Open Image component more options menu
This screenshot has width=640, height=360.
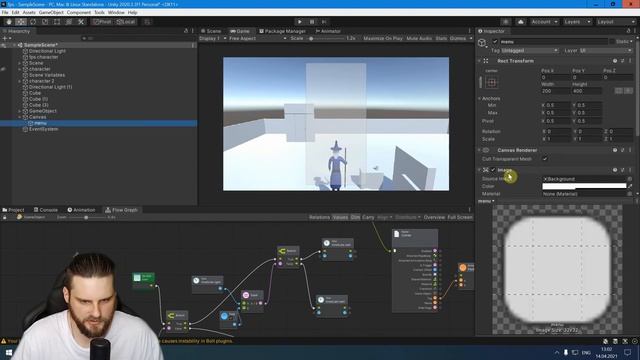pyautogui.click(x=630, y=170)
